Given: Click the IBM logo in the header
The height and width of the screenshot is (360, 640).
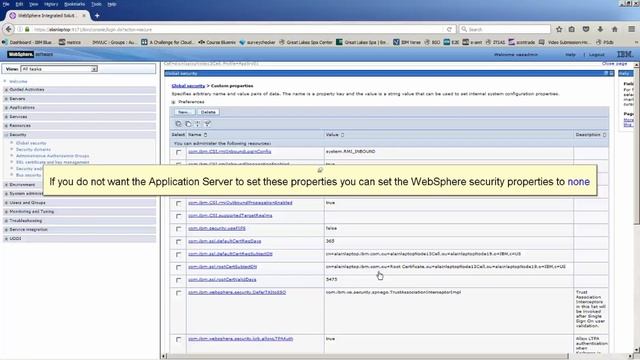Looking at the screenshot, I should pos(624,54).
